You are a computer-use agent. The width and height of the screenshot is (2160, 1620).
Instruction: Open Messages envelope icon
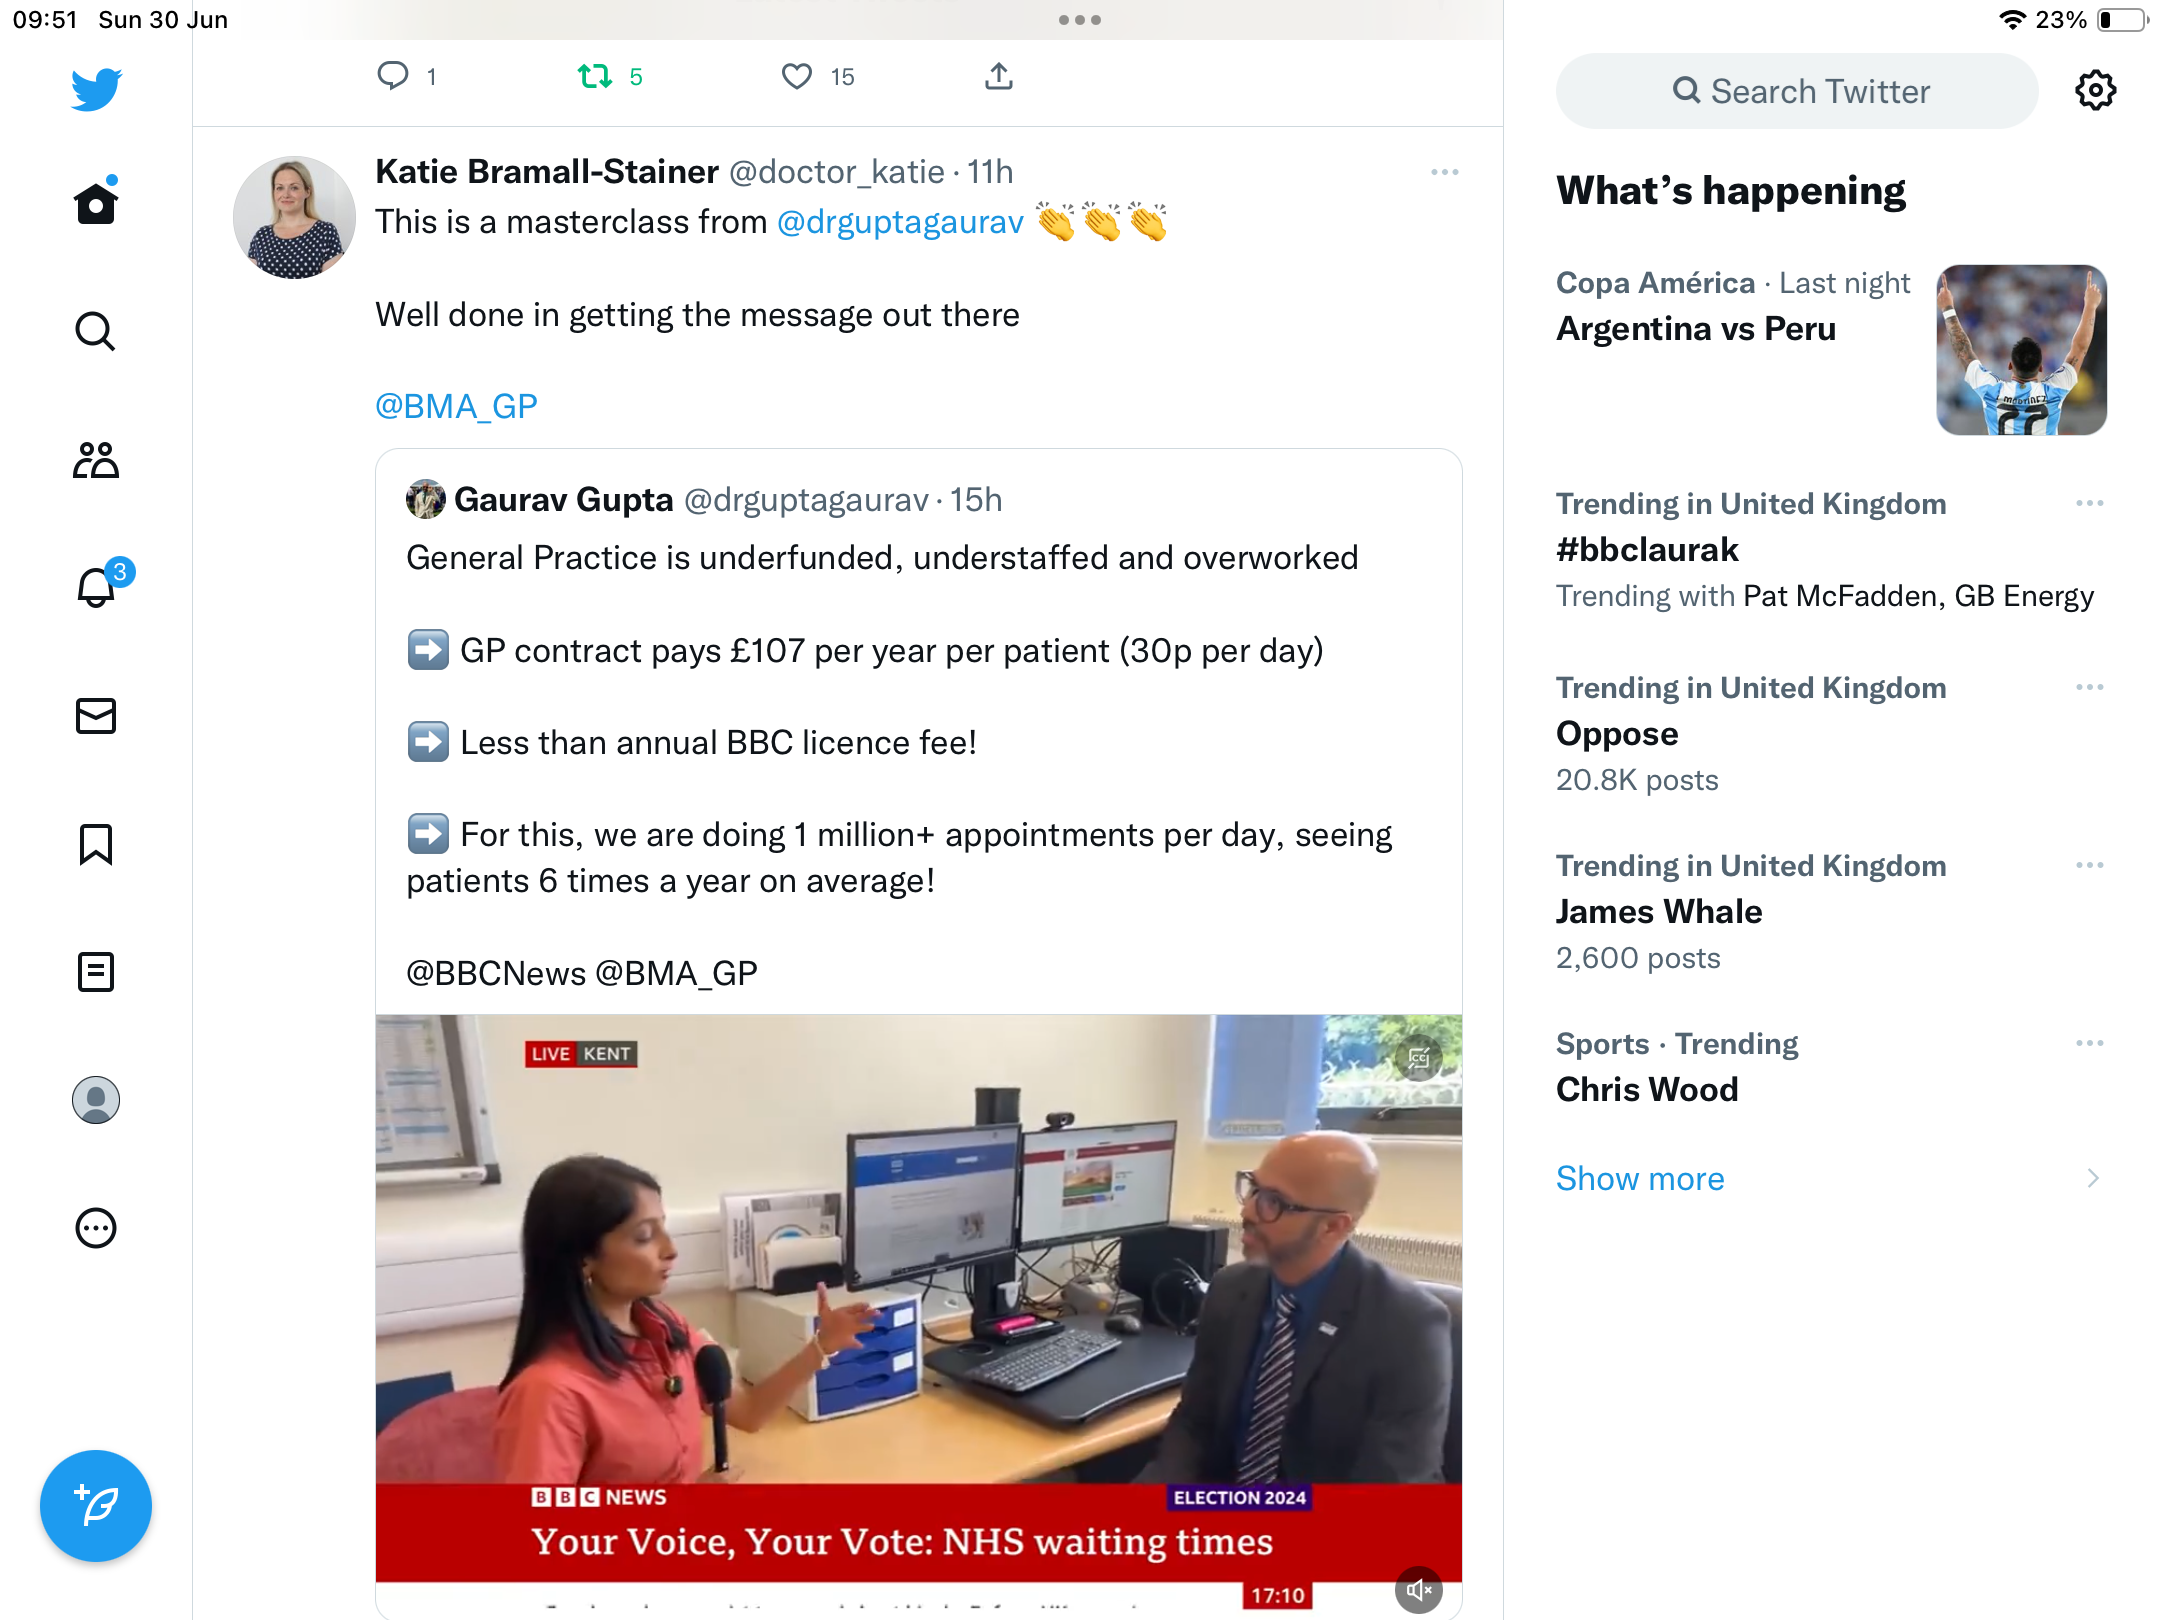point(96,716)
